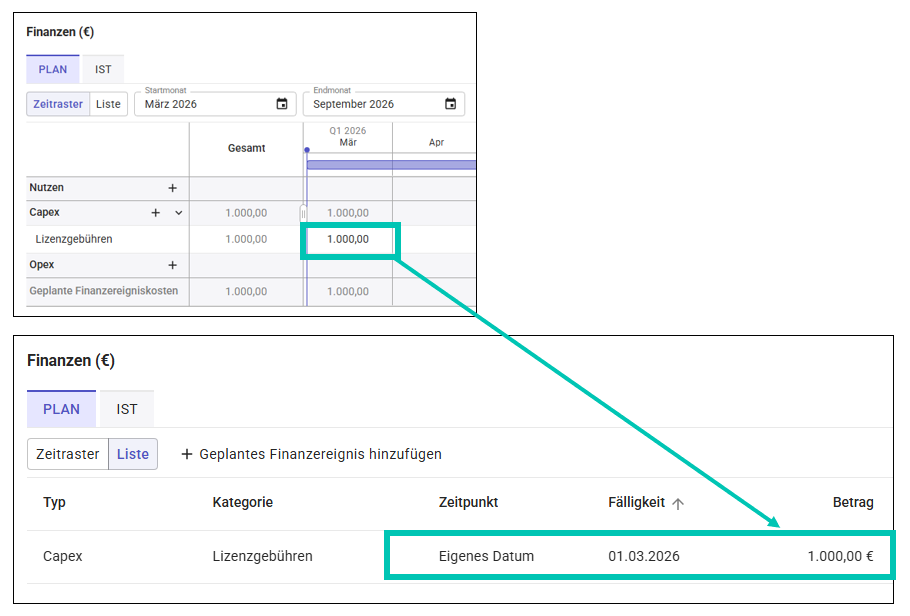This screenshot has height=616, width=910.
Task: Click the sort arrow next to Fälligkeit
Action: (678, 504)
